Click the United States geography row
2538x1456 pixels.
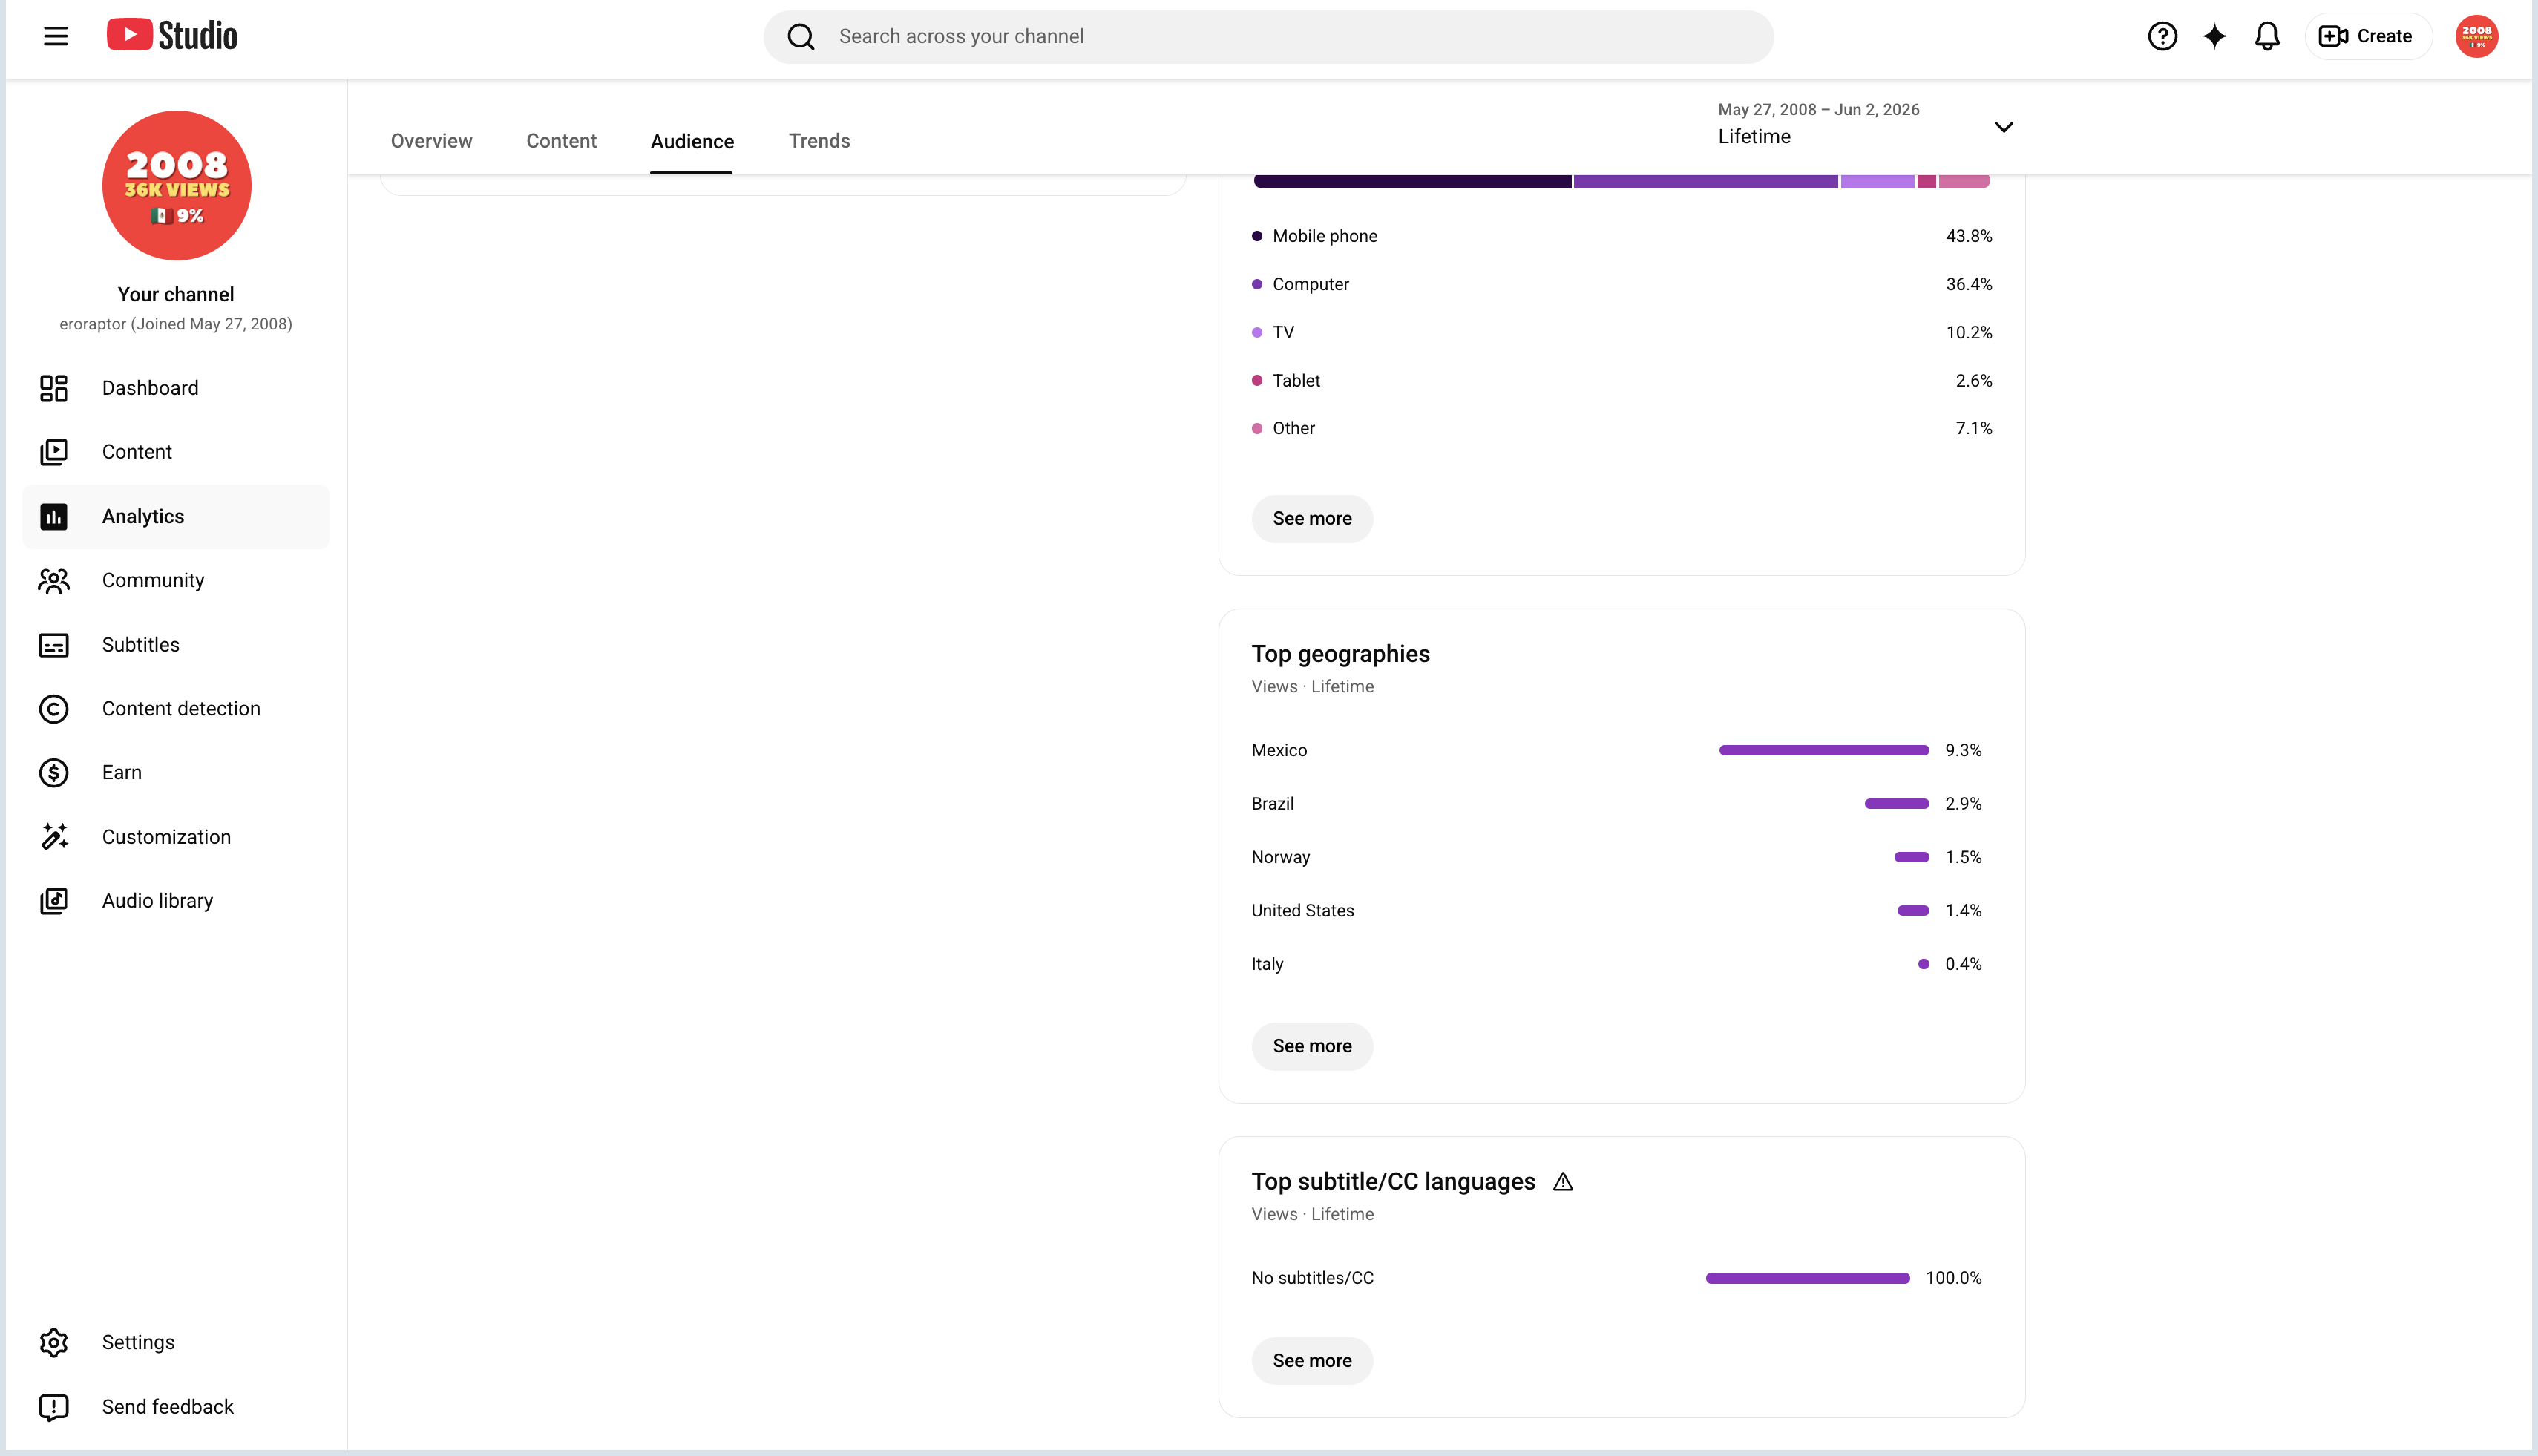point(1616,911)
